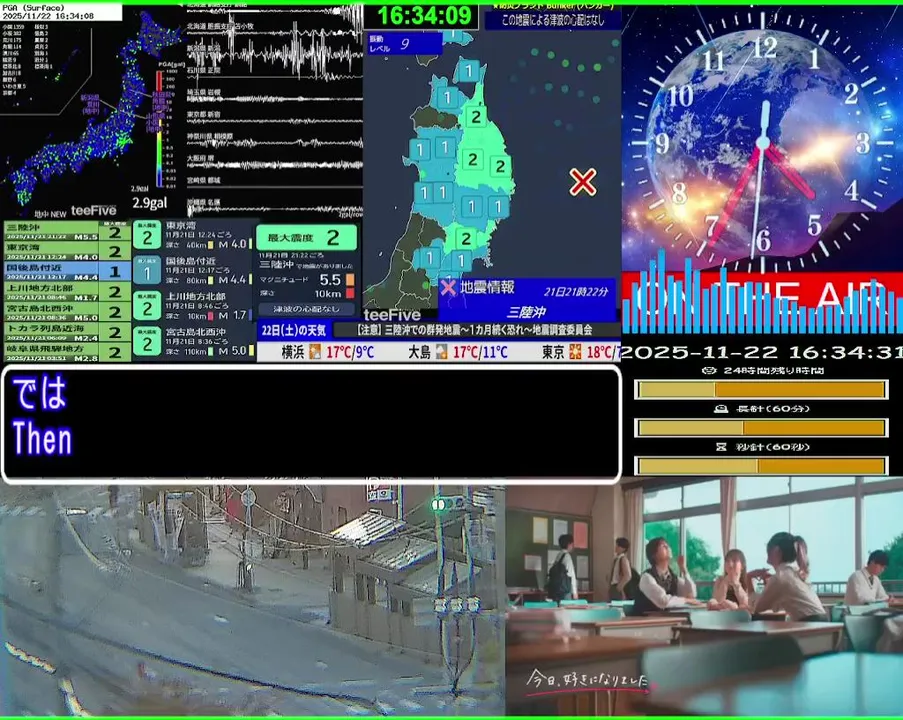Click the hourglass icon beside 秒針(60秒)
Screen dimensions: 903x720
(x=721, y=447)
